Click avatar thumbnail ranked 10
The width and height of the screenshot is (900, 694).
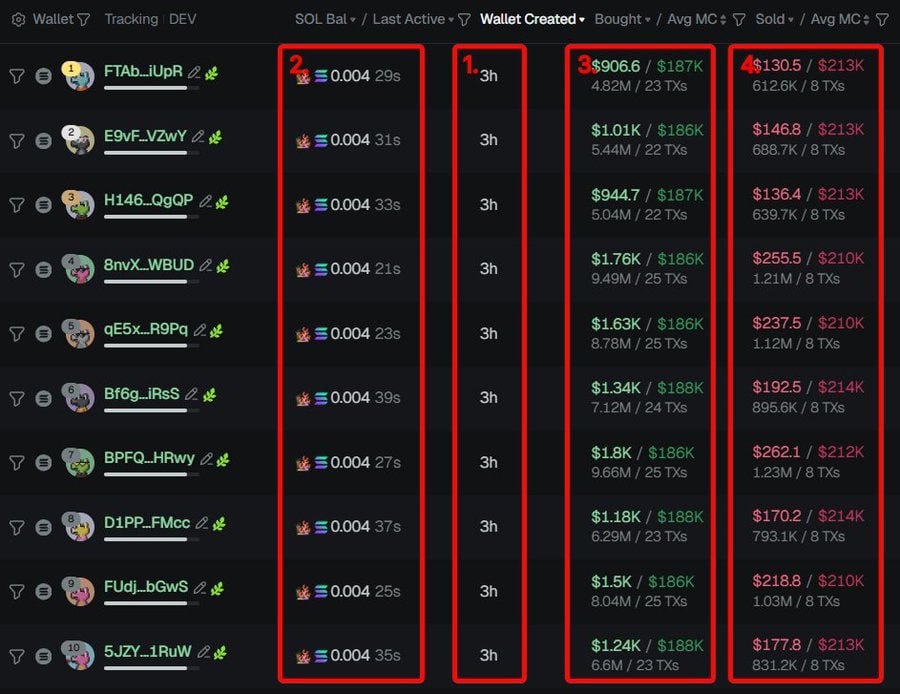[x=79, y=656]
